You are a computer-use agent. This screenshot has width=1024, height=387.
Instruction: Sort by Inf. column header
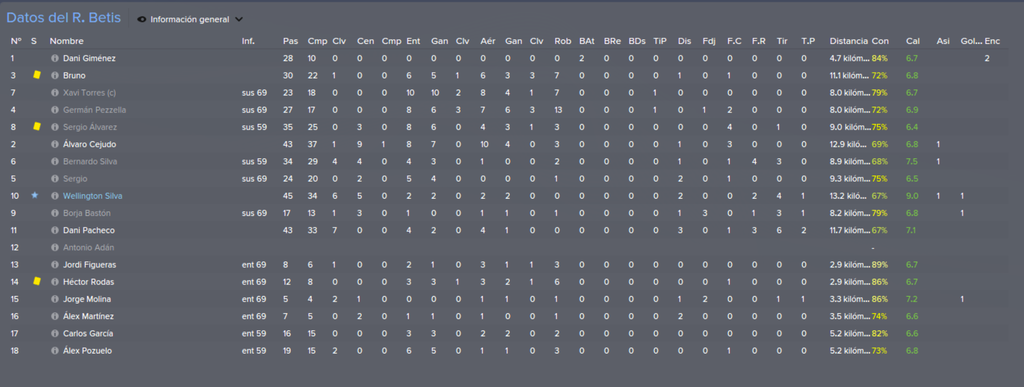click(248, 41)
